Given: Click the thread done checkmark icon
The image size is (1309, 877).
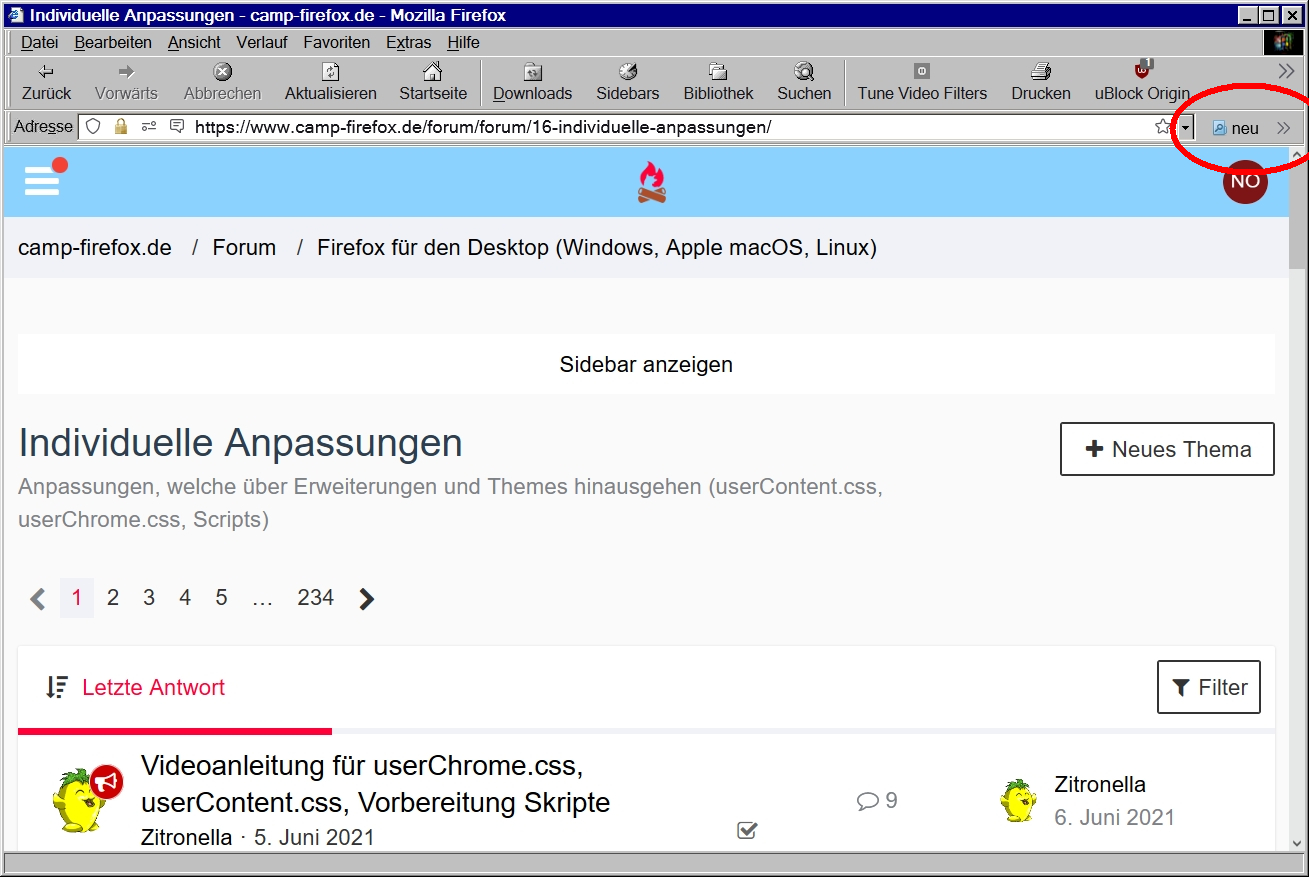Looking at the screenshot, I should pos(747,830).
